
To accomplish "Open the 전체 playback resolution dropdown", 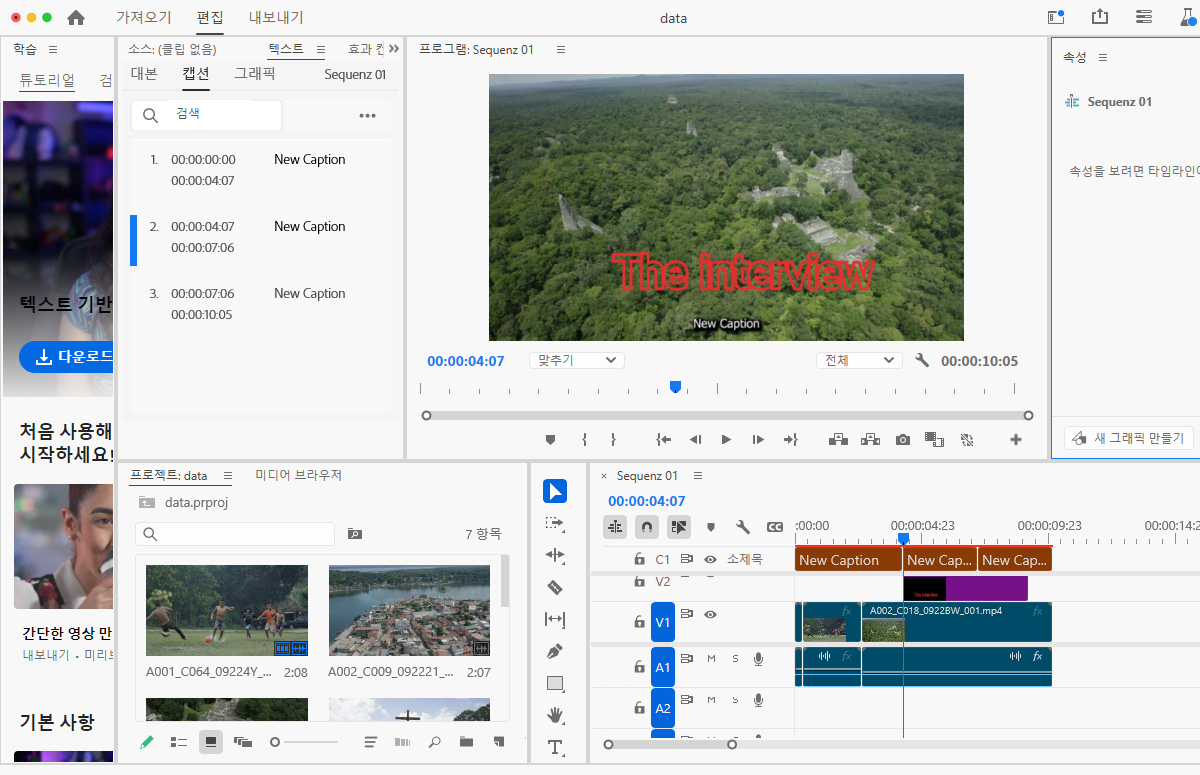I will click(859, 360).
